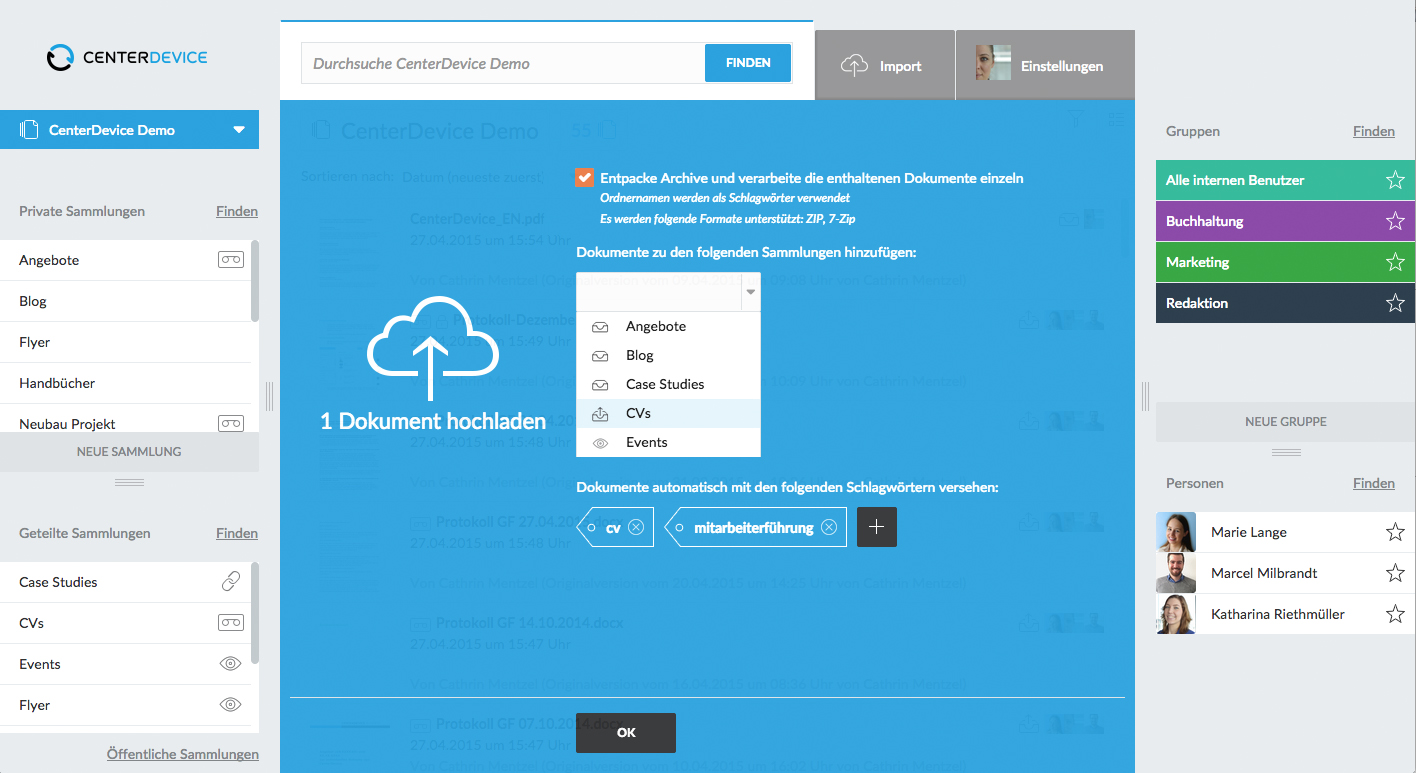Select CVs in the dropdown list
This screenshot has height=773, width=1416.
668,414
